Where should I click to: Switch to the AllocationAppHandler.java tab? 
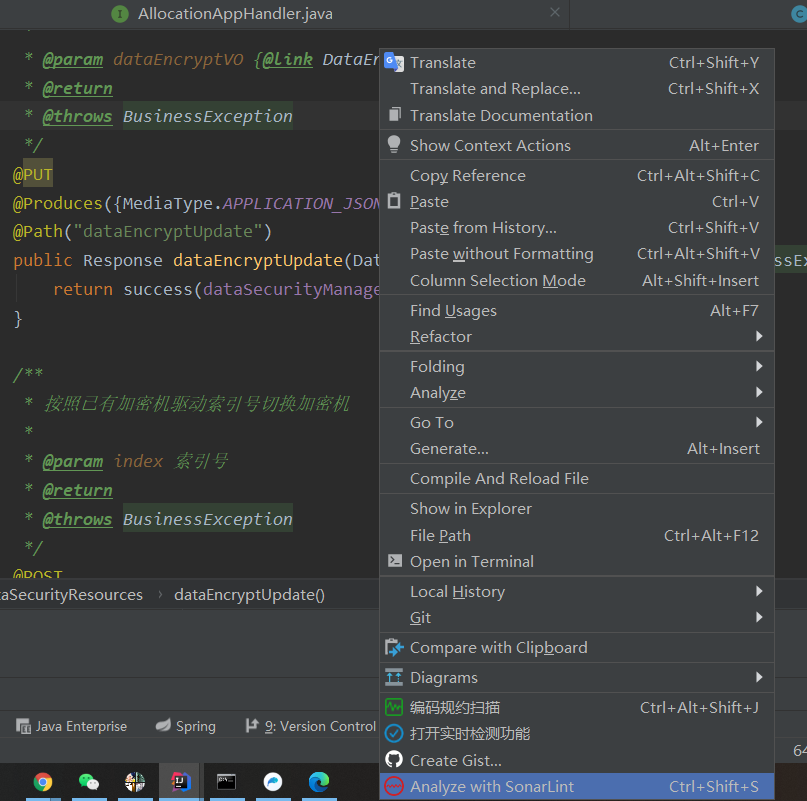pos(235,14)
